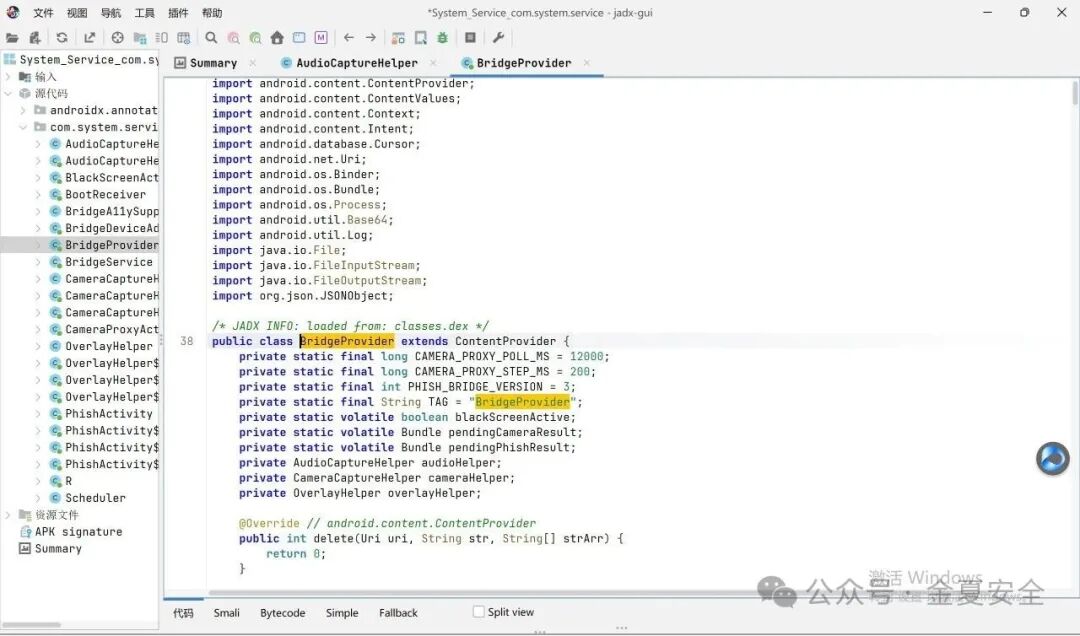
Task: Click the open file folder toolbar icon
Action: point(12,38)
